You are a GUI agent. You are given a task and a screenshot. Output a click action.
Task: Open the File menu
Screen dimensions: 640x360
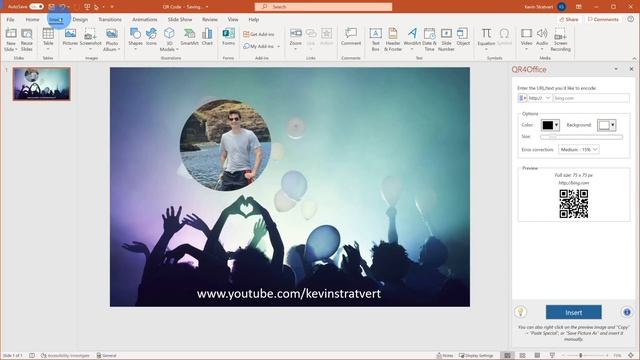pyautogui.click(x=10, y=19)
